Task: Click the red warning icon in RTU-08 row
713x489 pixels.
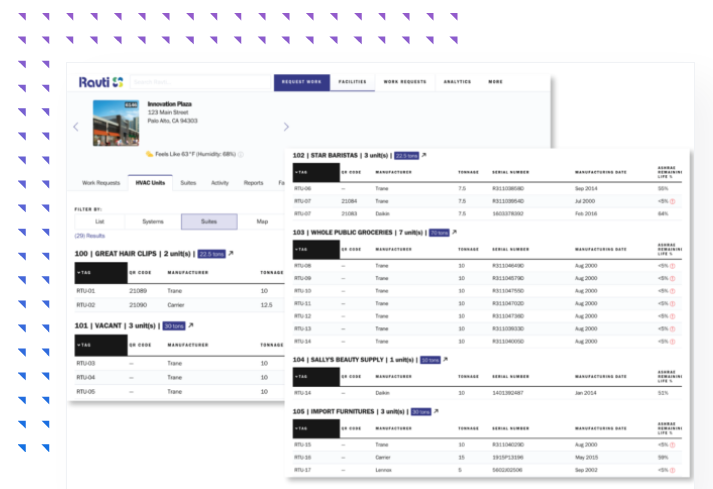Action: (x=673, y=266)
